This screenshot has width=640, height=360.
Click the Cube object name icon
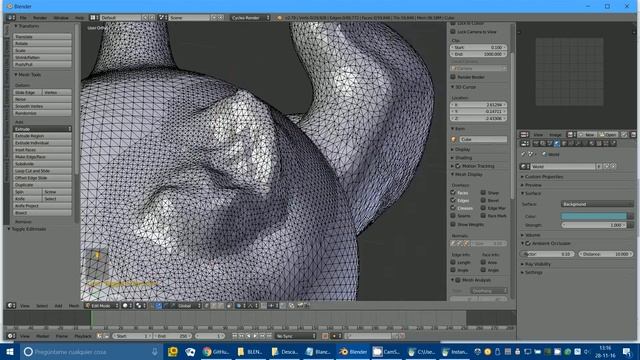pos(454,139)
